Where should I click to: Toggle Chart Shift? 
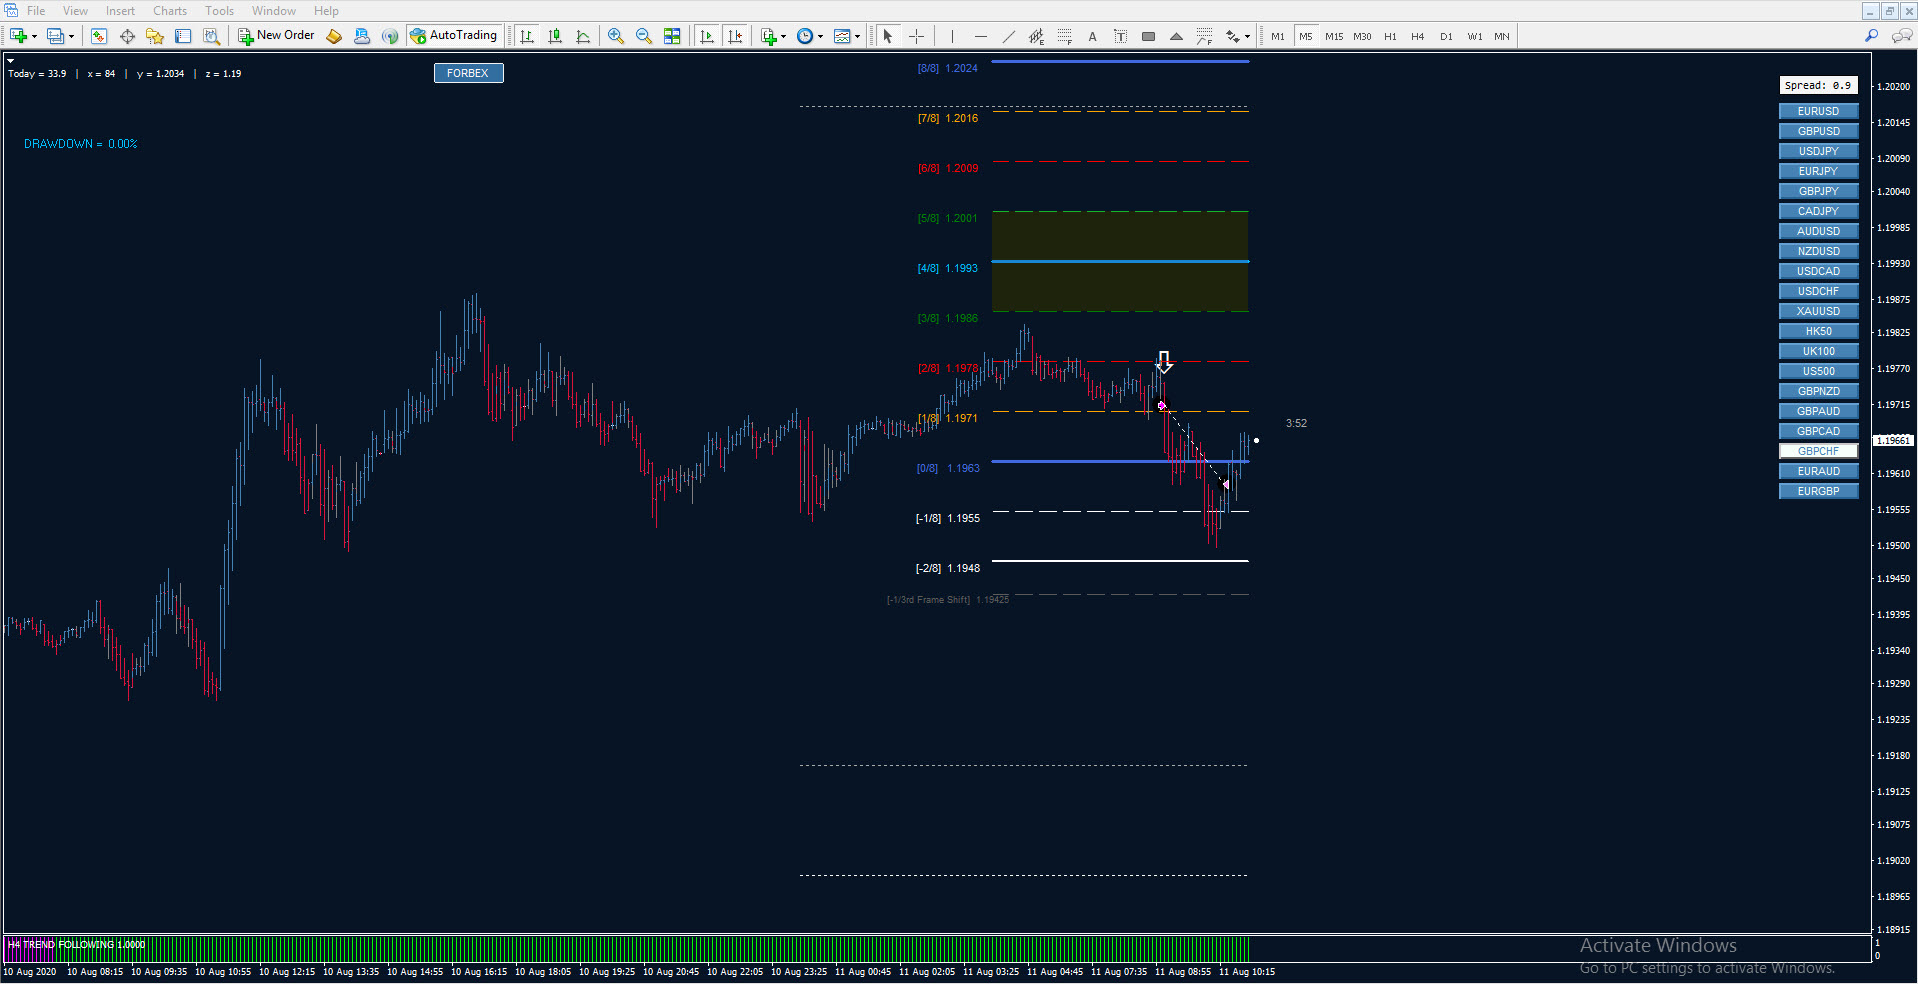point(736,36)
